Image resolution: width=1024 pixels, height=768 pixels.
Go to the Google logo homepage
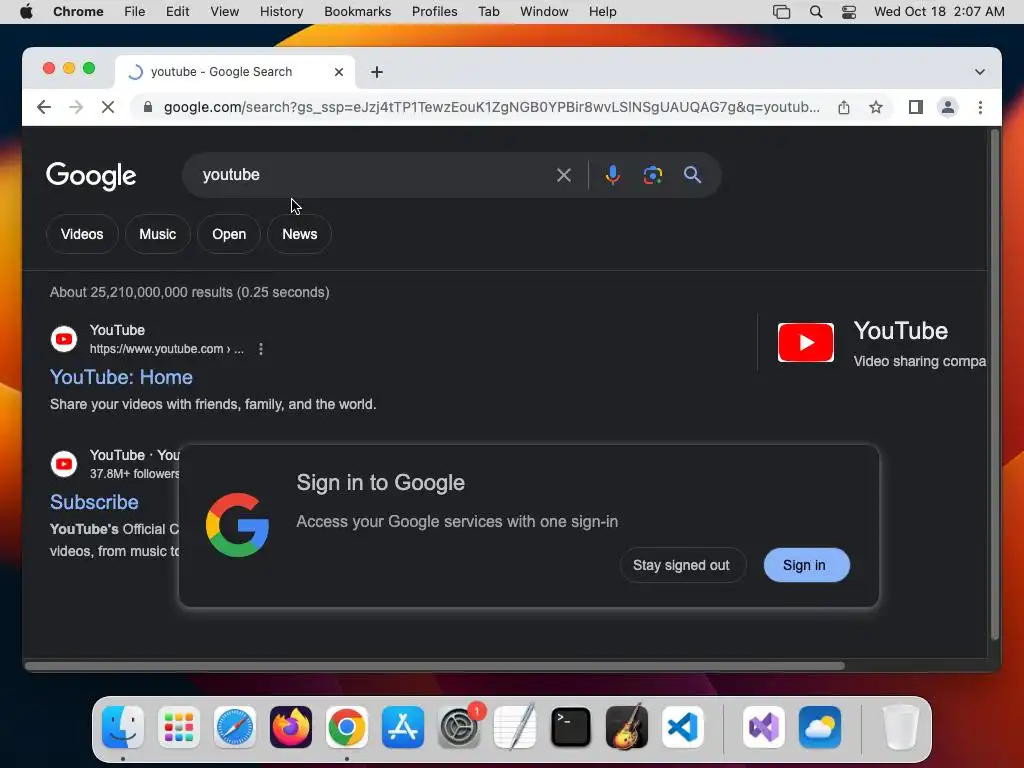pos(91,175)
